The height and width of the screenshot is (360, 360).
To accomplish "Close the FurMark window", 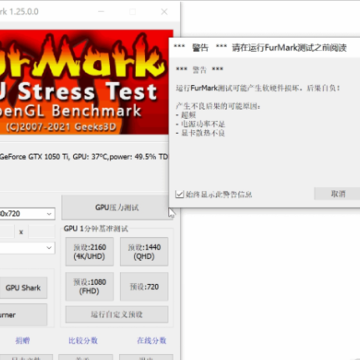I will point(164,12).
